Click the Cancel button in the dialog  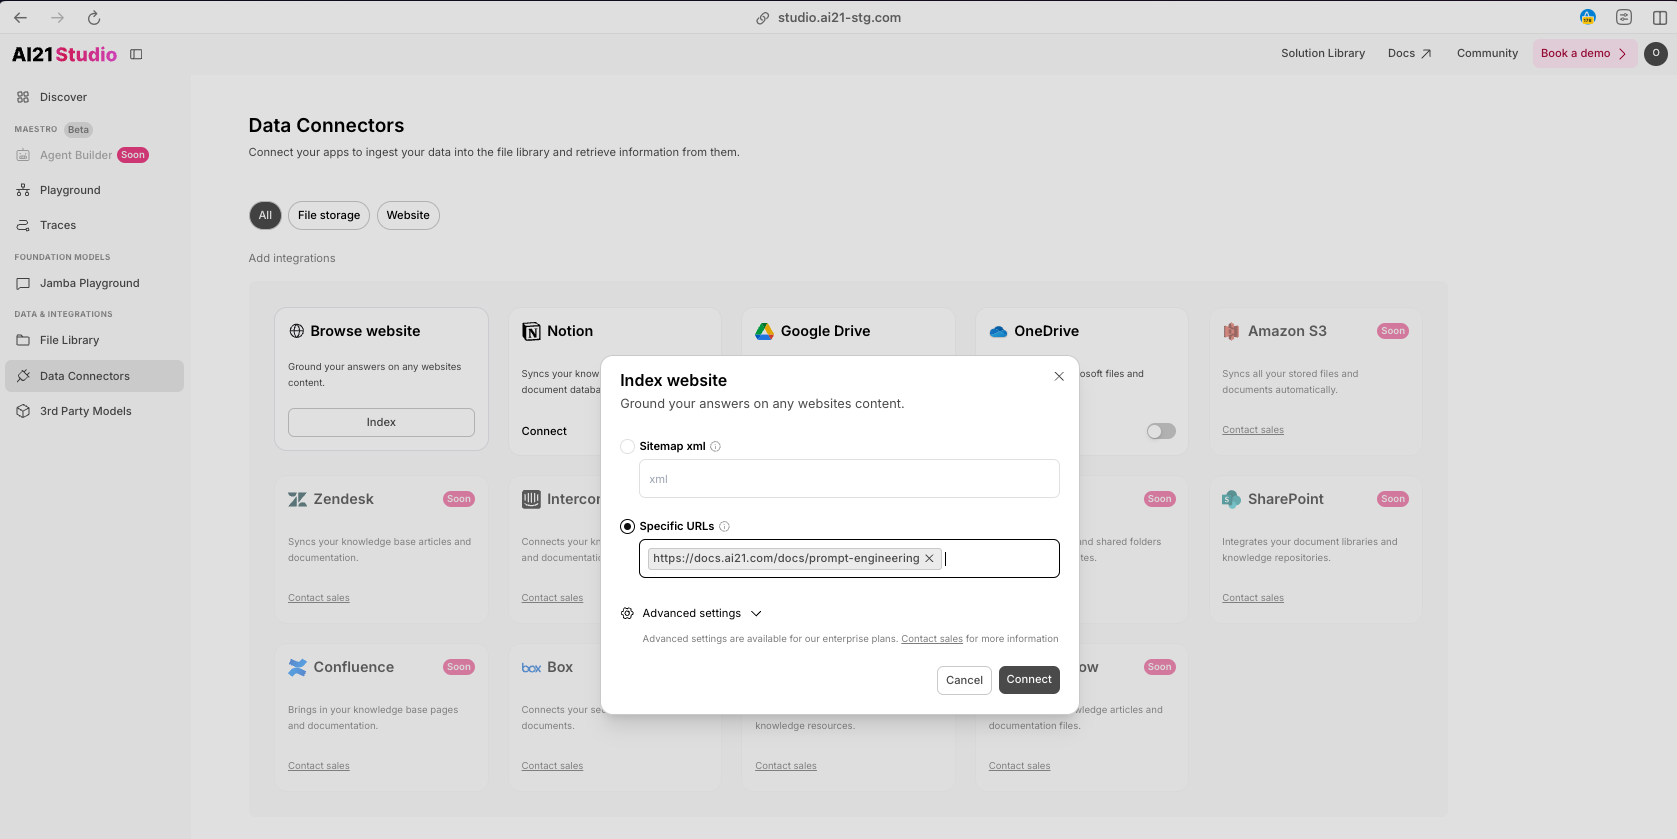(x=964, y=680)
